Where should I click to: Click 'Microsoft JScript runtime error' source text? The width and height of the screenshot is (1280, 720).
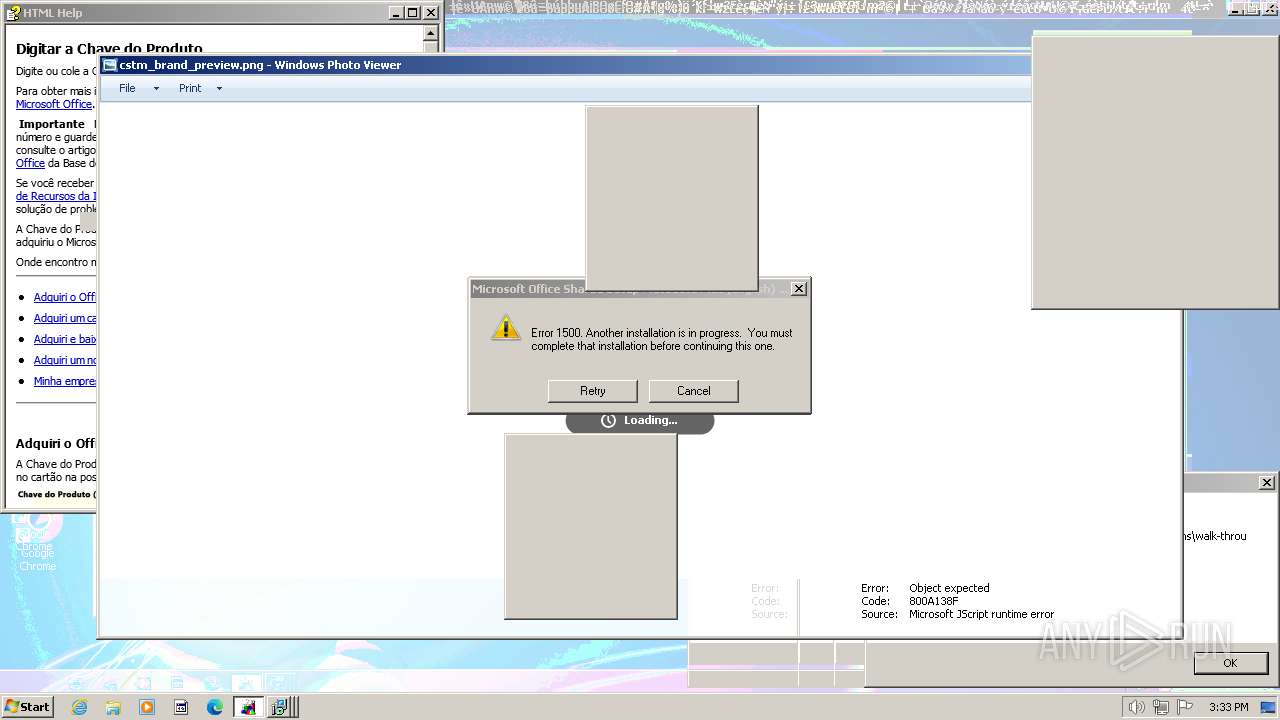981,614
